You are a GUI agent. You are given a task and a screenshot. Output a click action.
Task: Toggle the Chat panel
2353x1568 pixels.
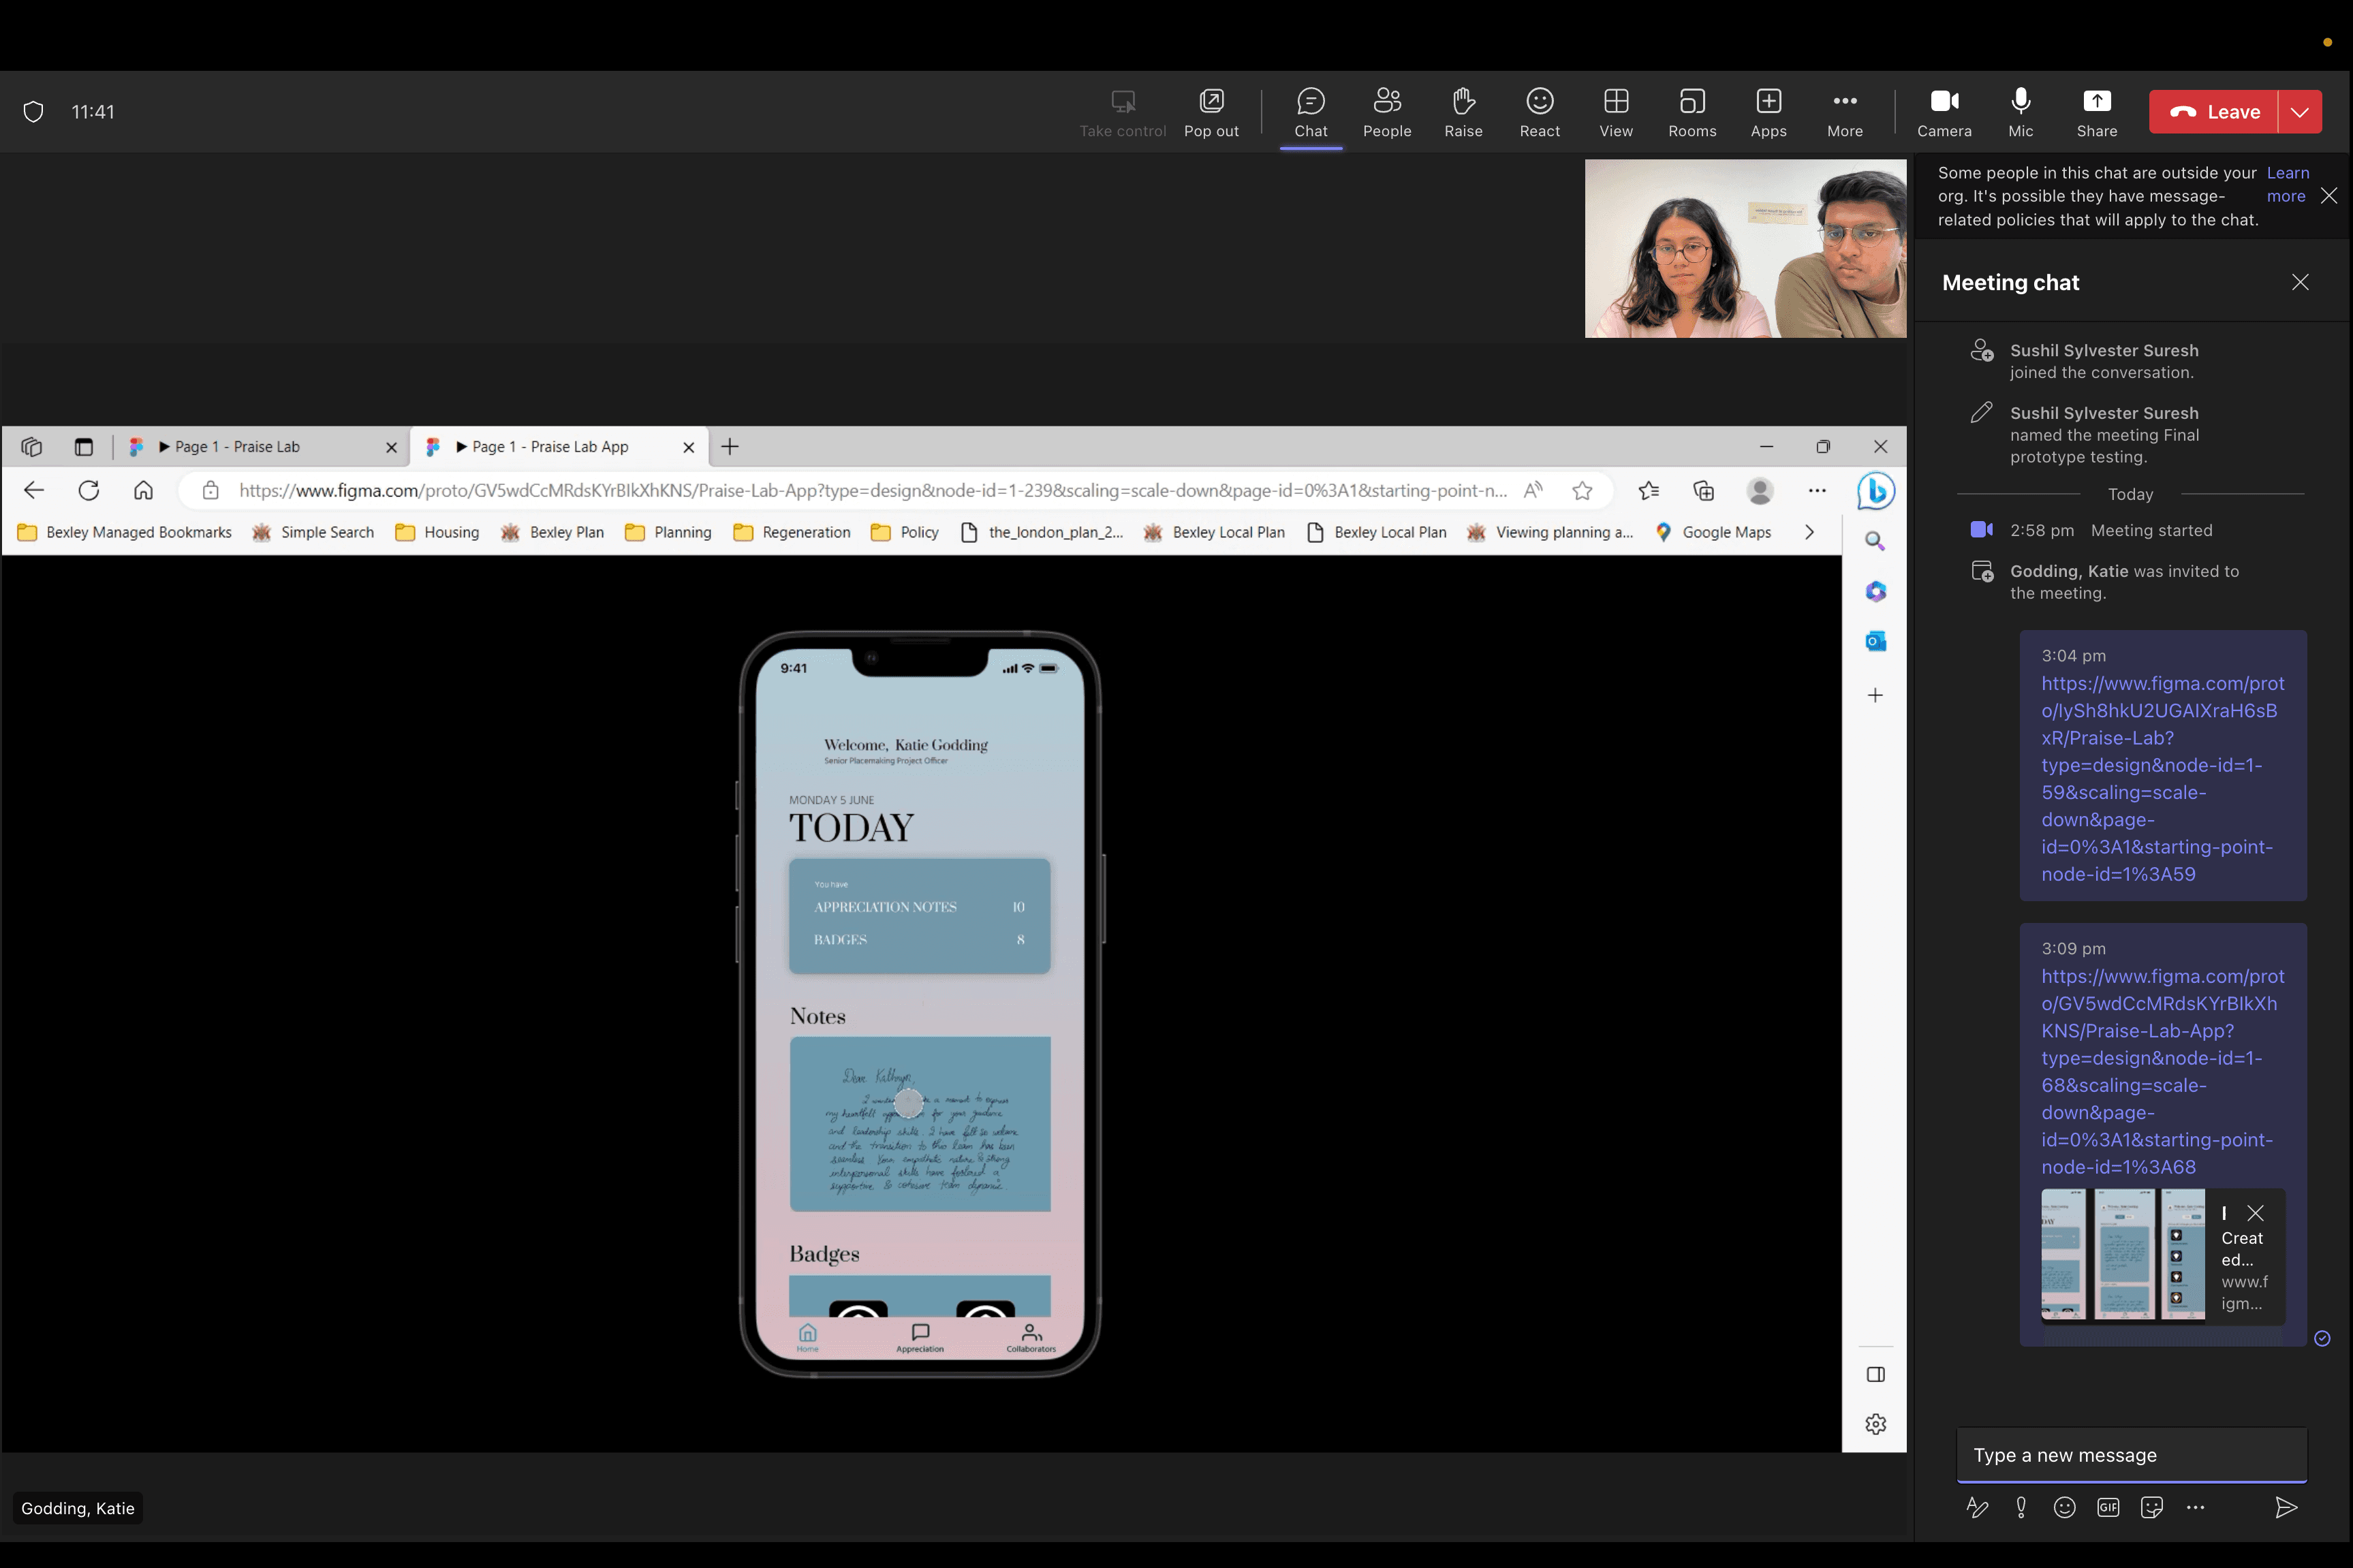pos(1310,112)
